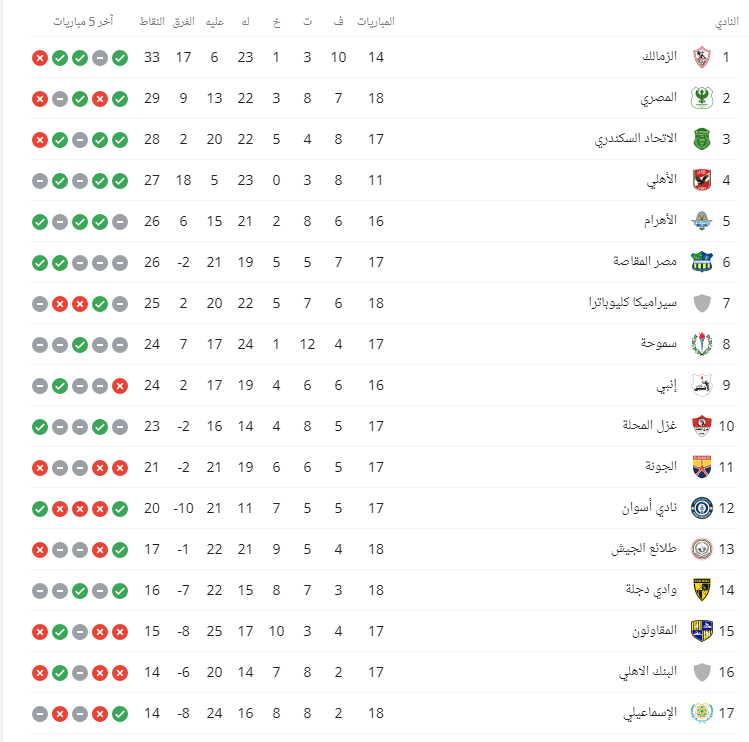Click team name طلائع الجيش
Viewport: 749px width, 742px height.
(x=644, y=548)
